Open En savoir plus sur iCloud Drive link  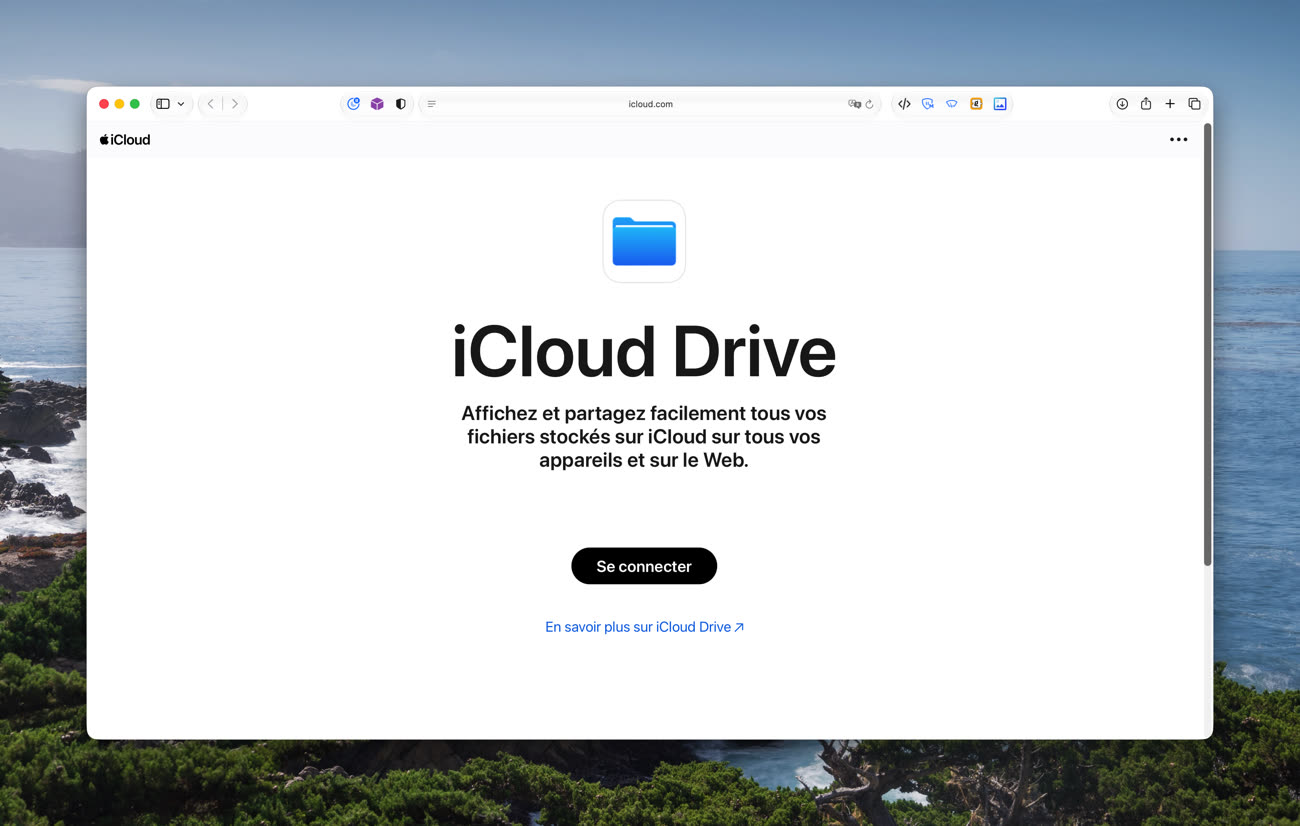pyautogui.click(x=644, y=627)
